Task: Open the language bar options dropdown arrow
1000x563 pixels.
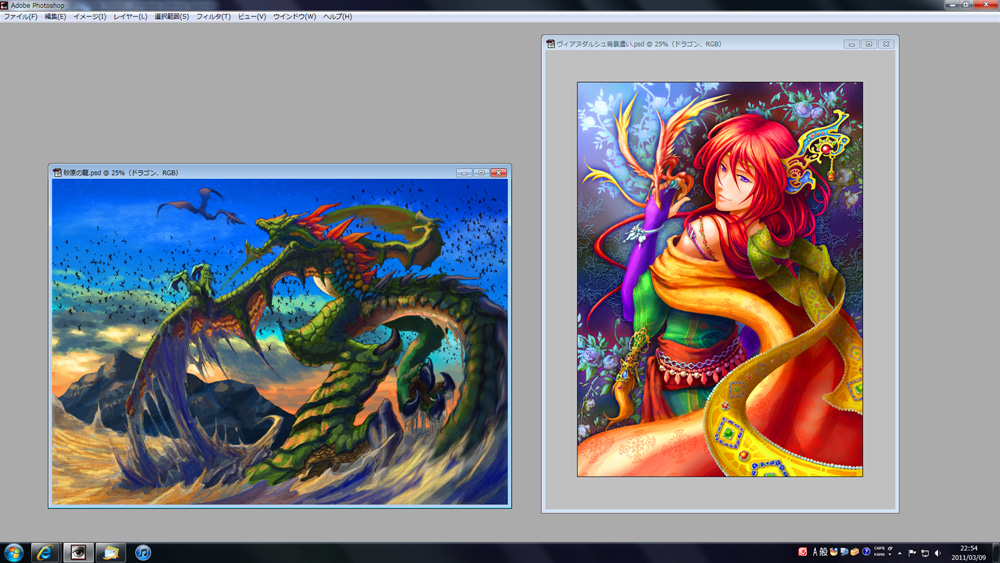Action: [x=890, y=555]
